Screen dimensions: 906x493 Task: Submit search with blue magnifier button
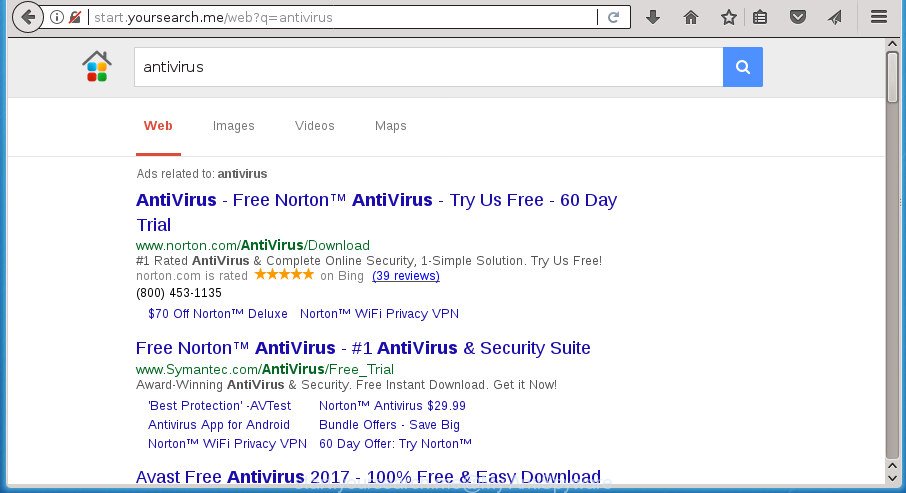(x=742, y=67)
